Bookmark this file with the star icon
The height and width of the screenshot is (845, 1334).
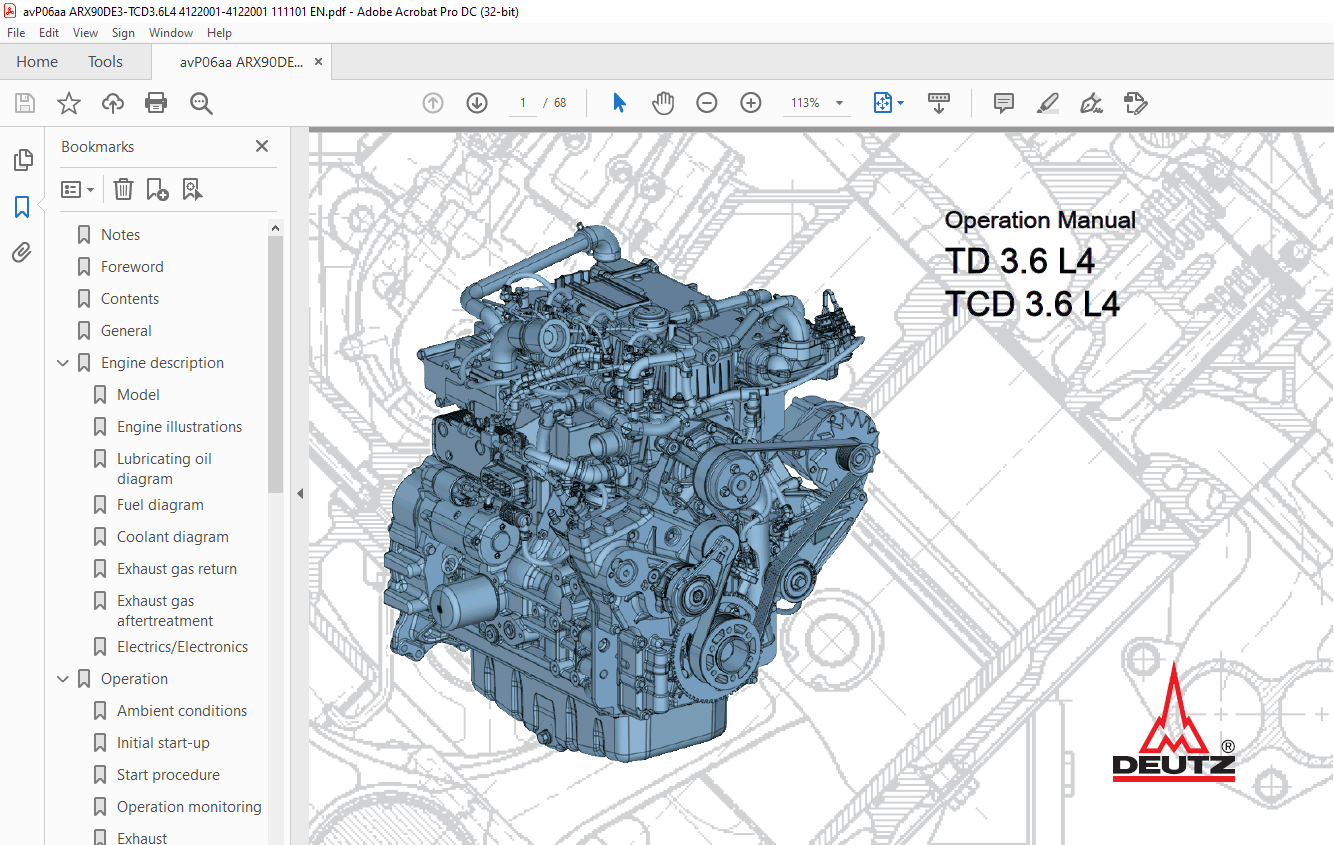tap(69, 103)
